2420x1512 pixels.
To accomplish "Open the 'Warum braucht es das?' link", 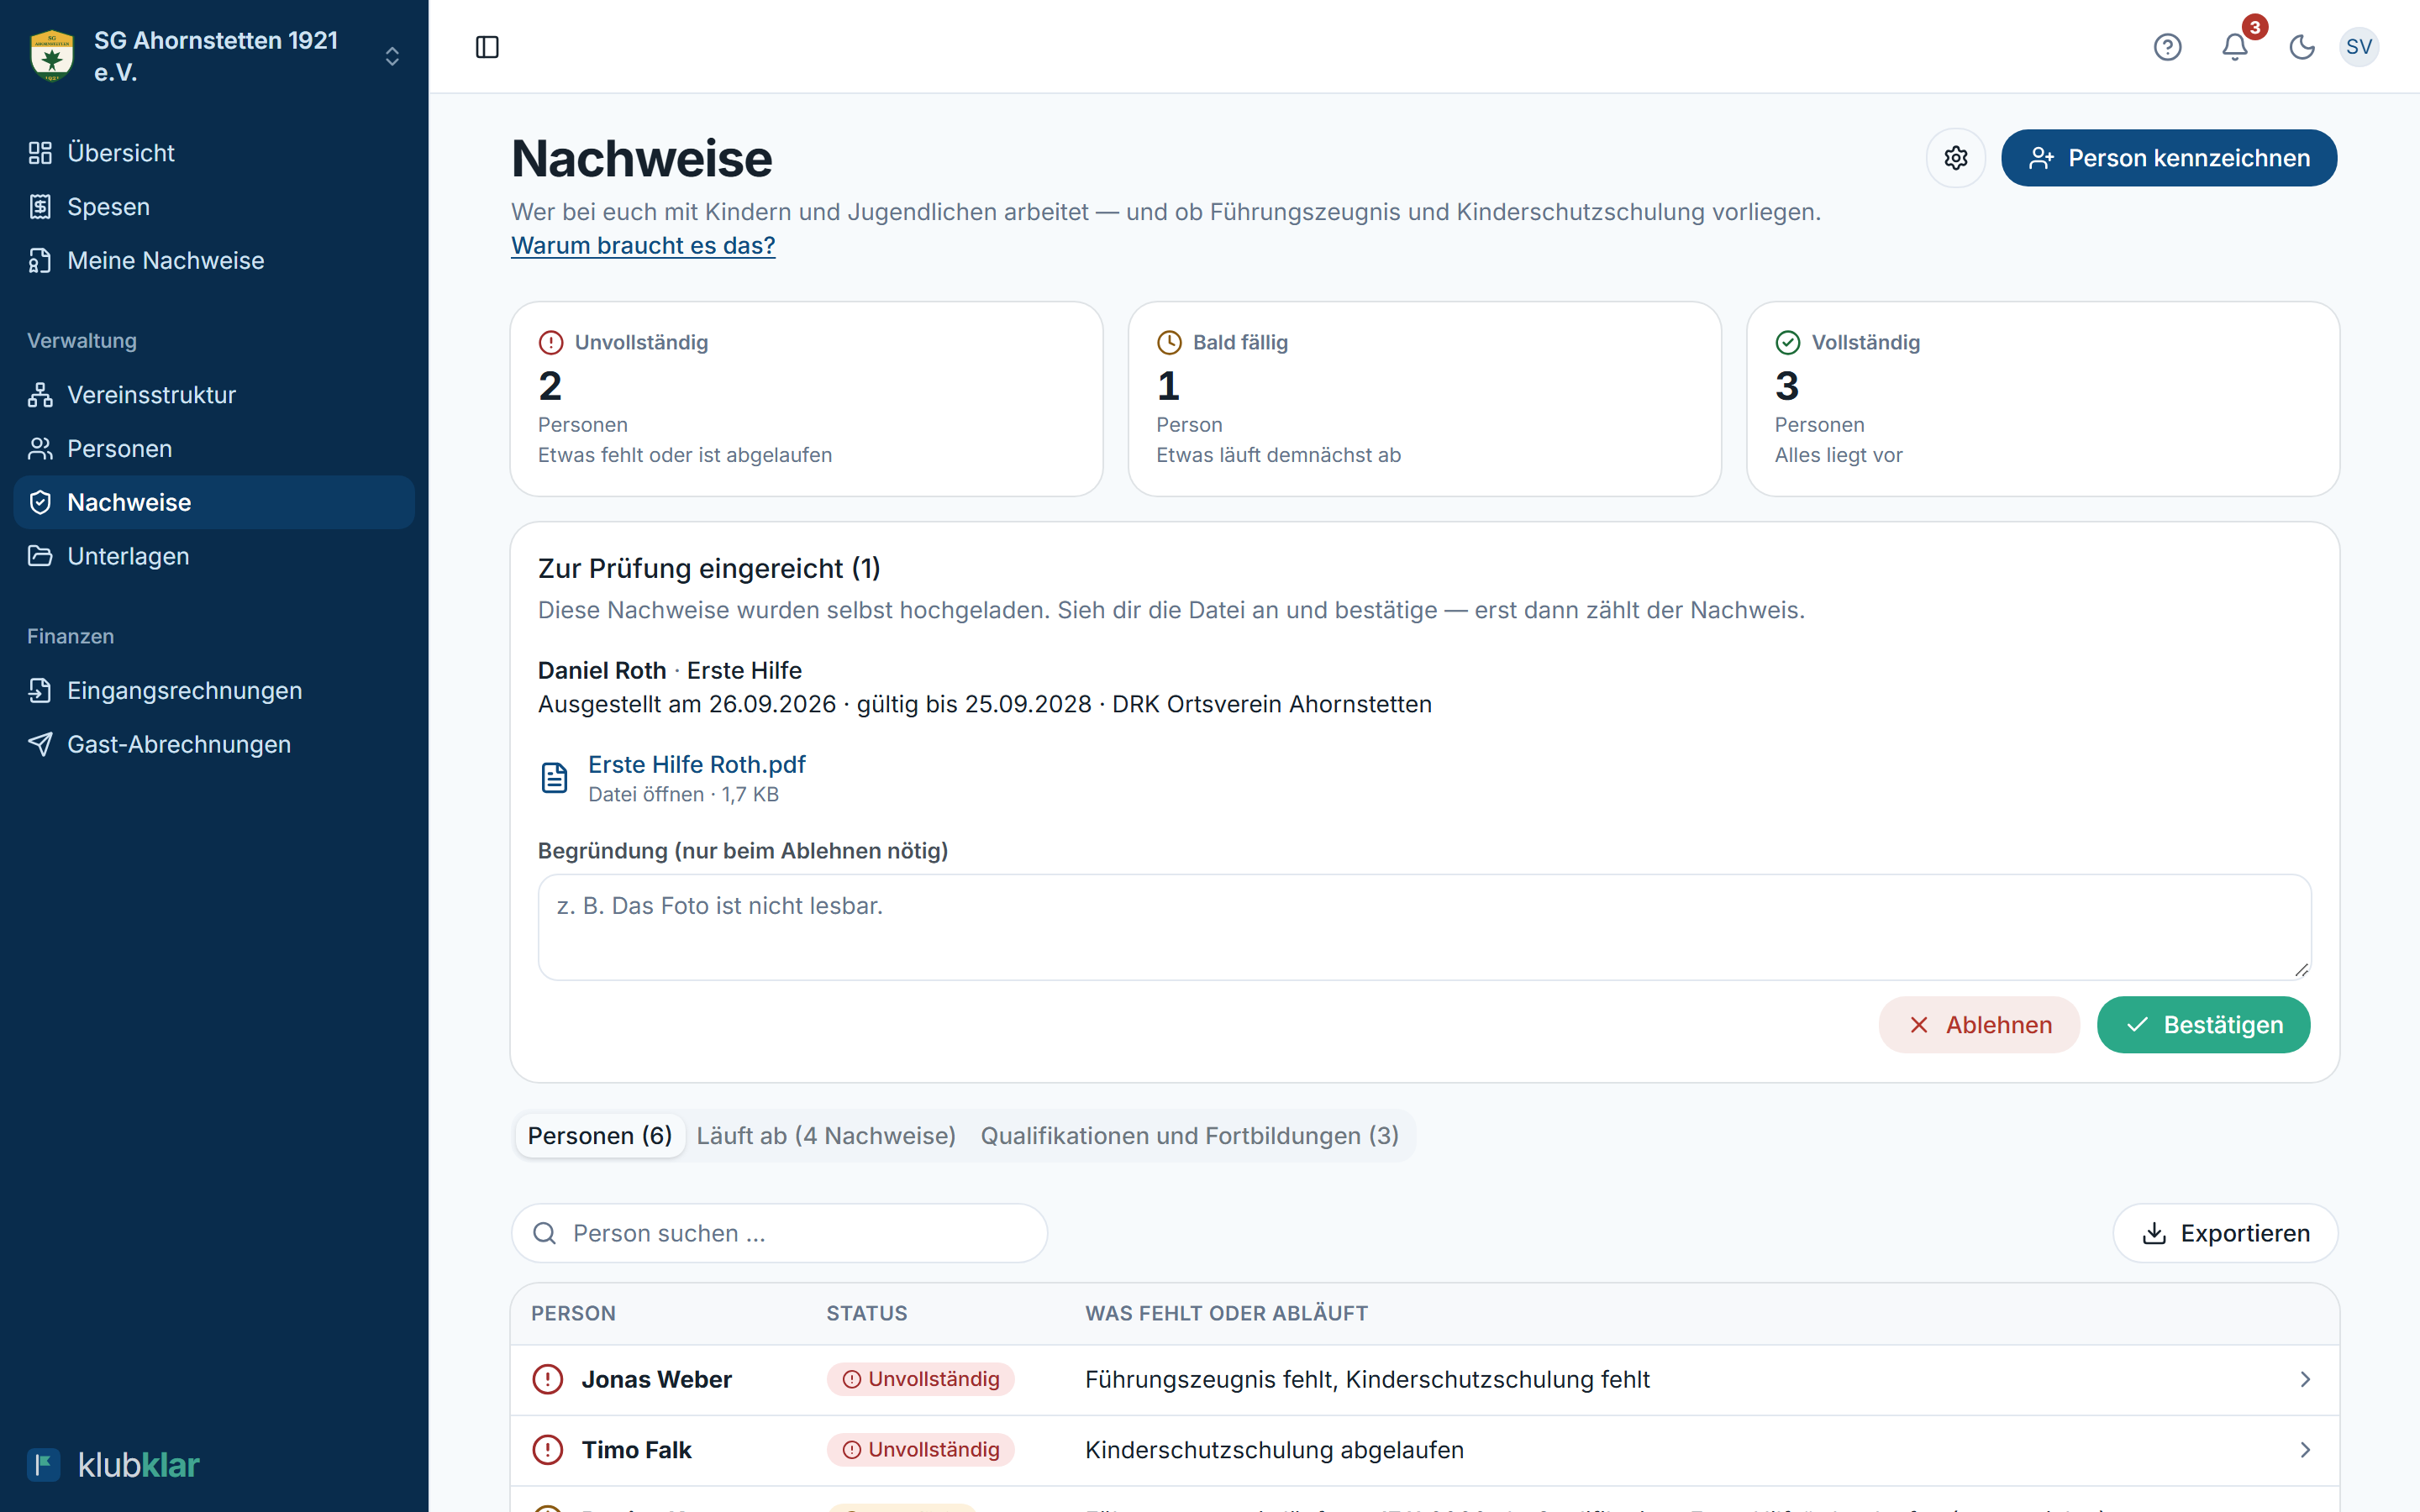I will [x=643, y=245].
